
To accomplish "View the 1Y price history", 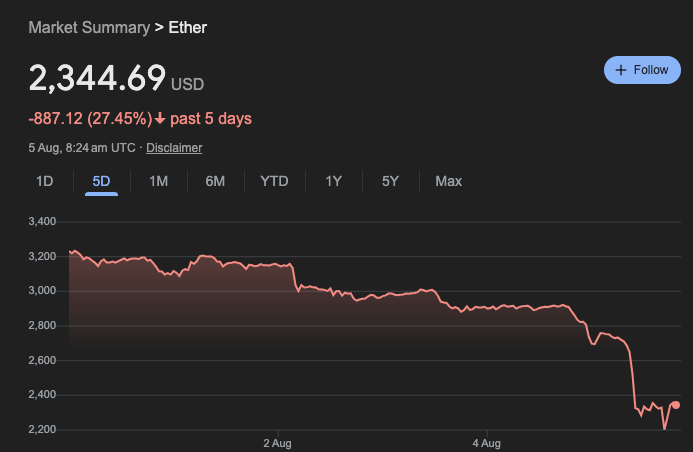I will click(x=333, y=181).
